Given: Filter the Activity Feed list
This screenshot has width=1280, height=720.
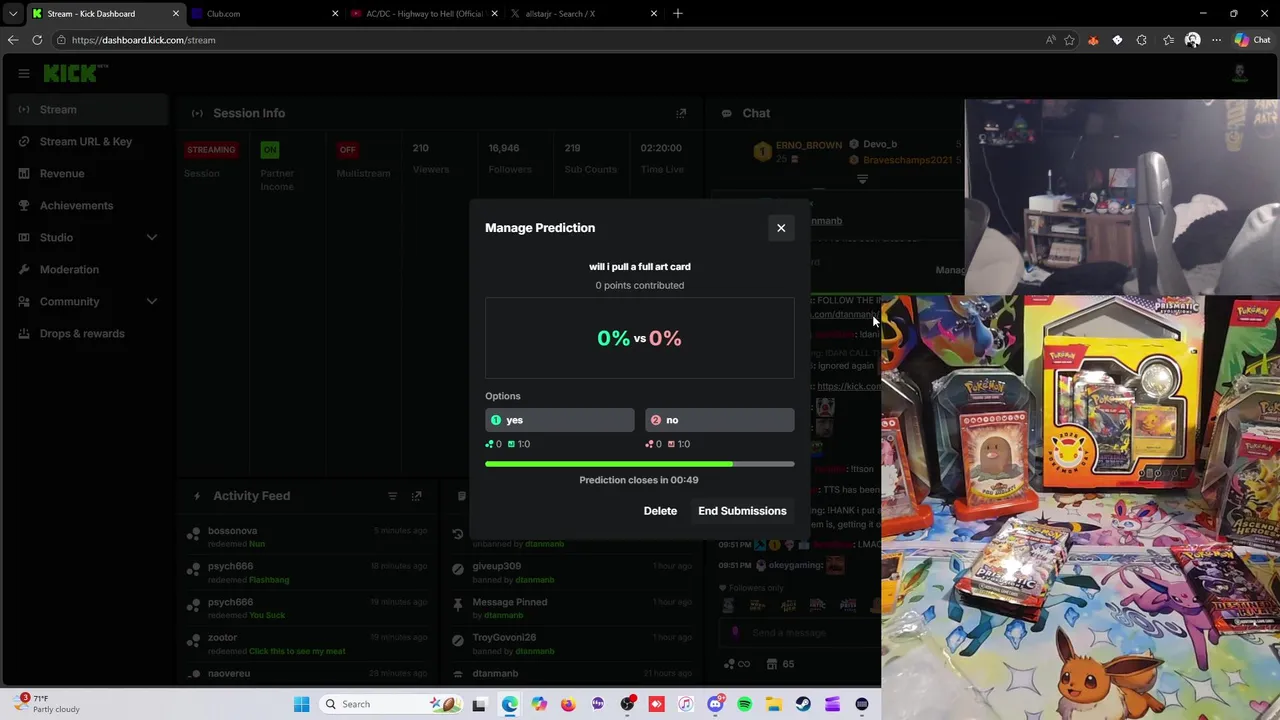Looking at the screenshot, I should click(x=392, y=496).
